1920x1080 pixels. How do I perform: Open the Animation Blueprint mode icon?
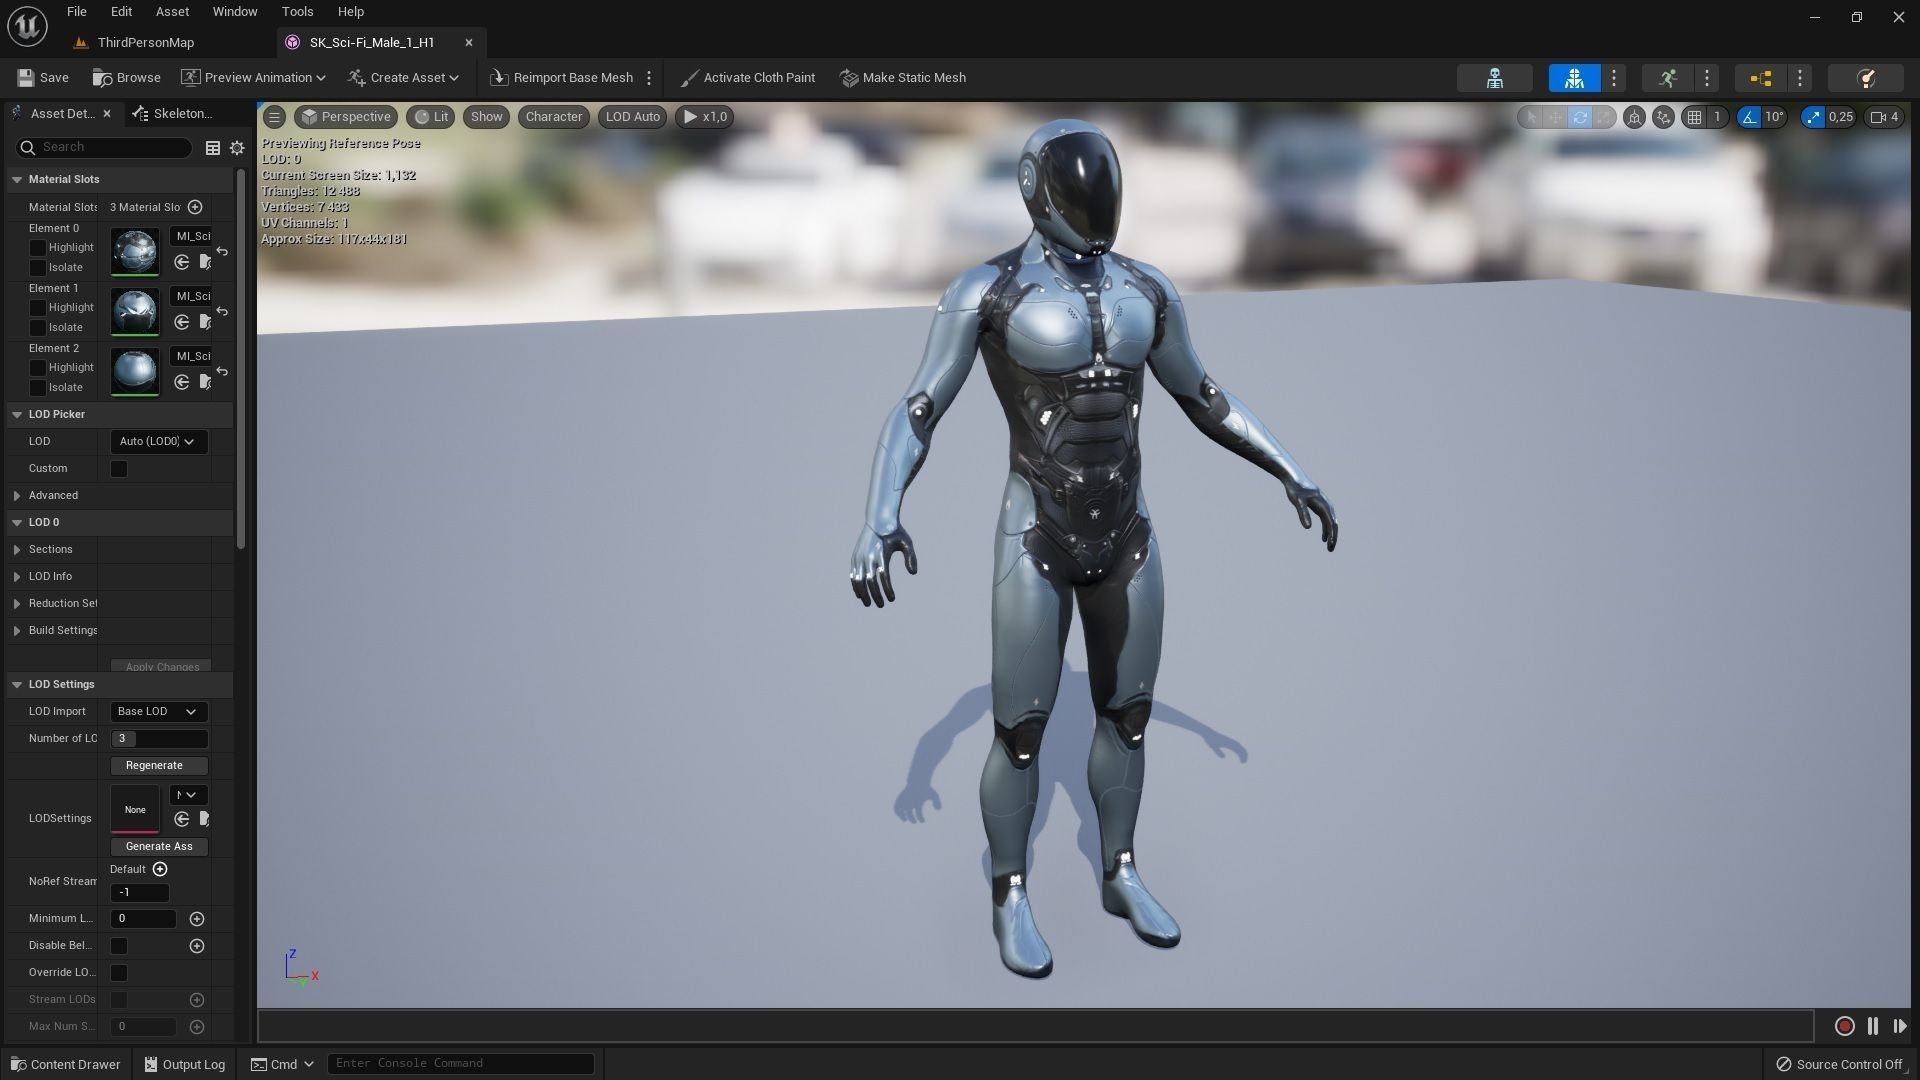(x=1760, y=78)
